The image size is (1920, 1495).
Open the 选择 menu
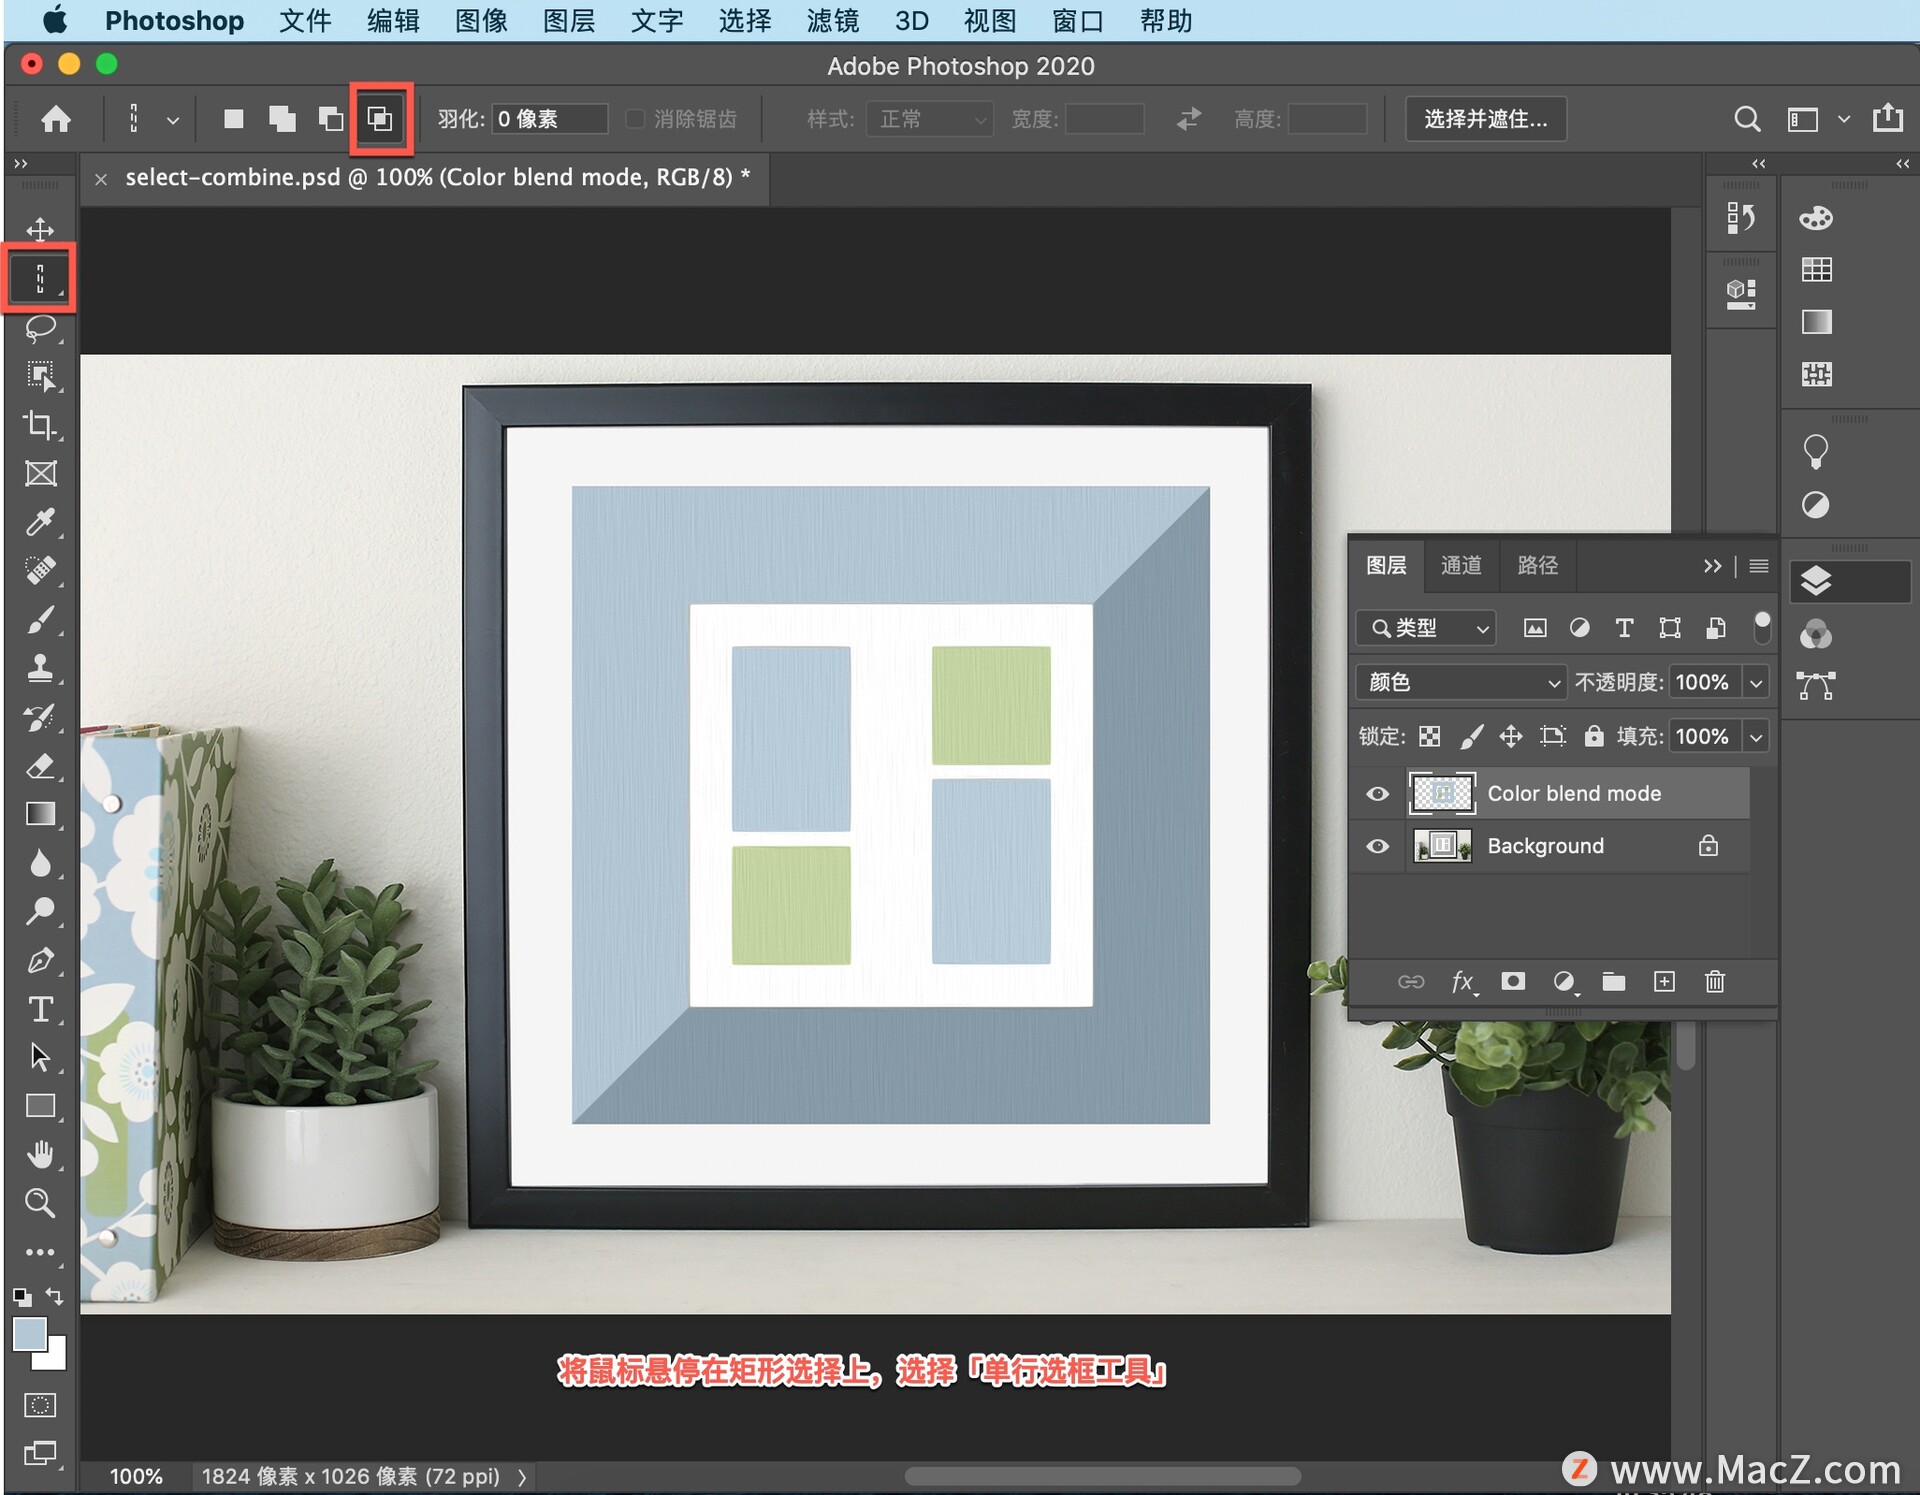[x=745, y=20]
